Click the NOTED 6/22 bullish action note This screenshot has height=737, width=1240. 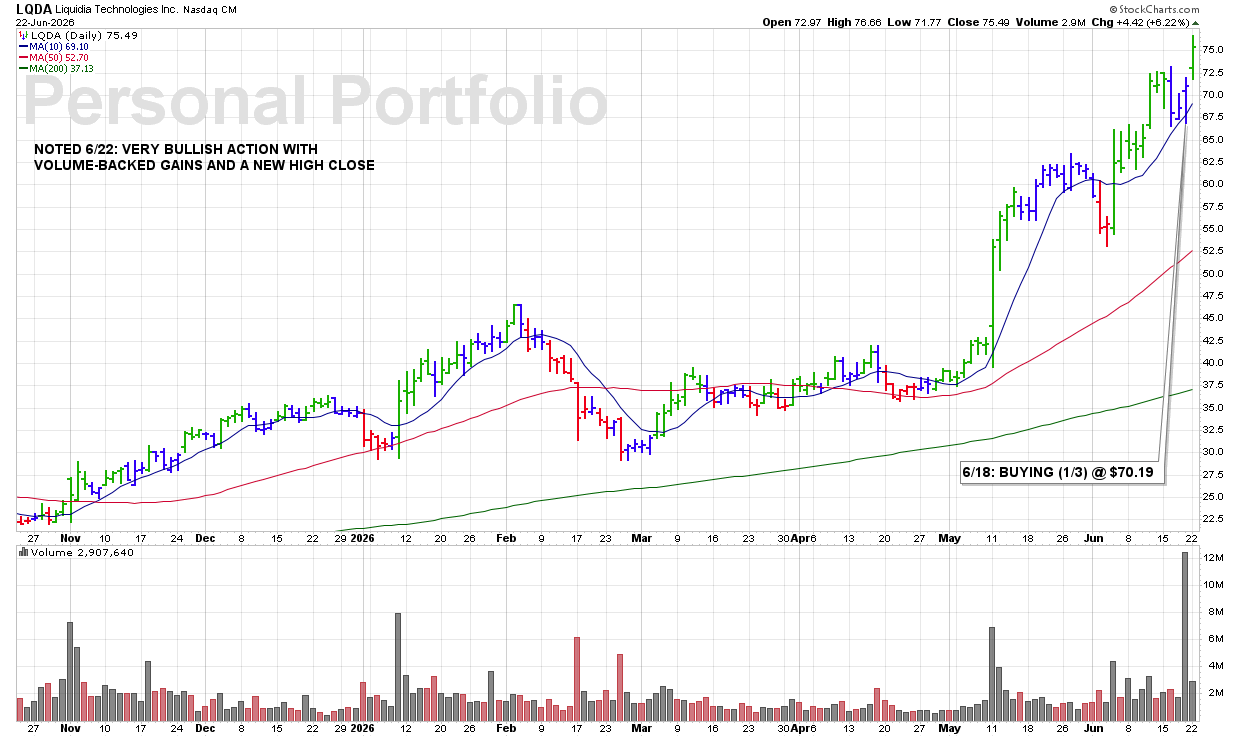204,156
